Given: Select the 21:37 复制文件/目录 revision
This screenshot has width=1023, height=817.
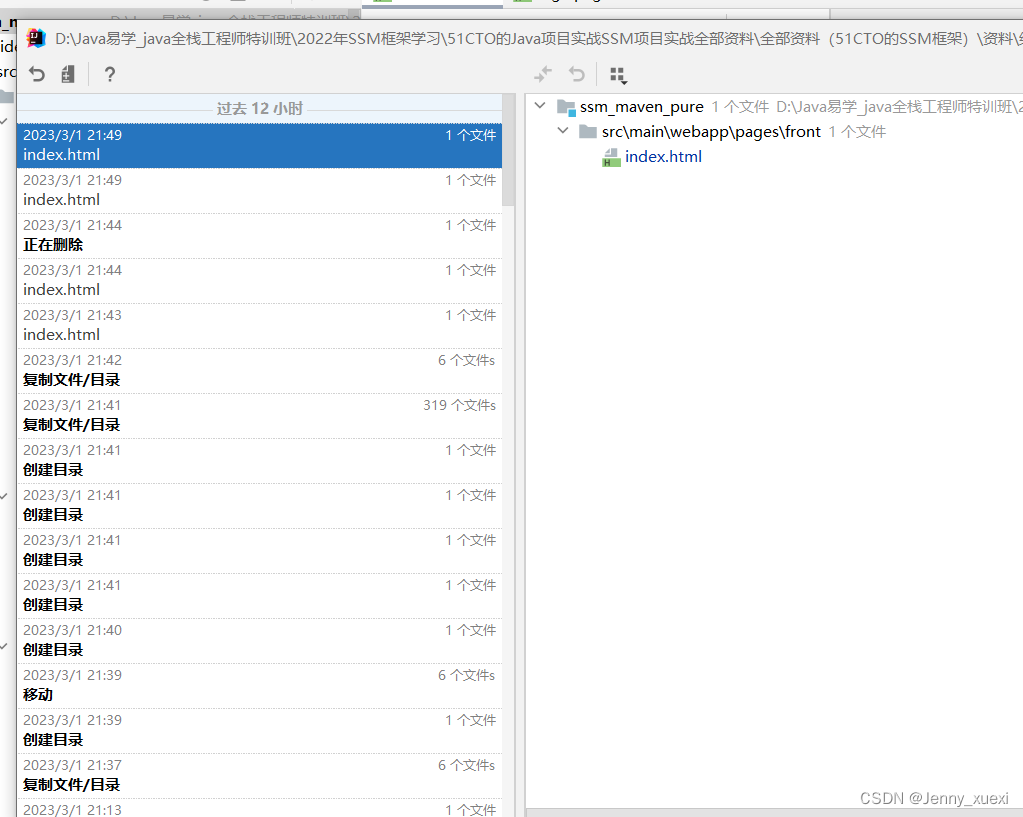Looking at the screenshot, I should pos(260,776).
